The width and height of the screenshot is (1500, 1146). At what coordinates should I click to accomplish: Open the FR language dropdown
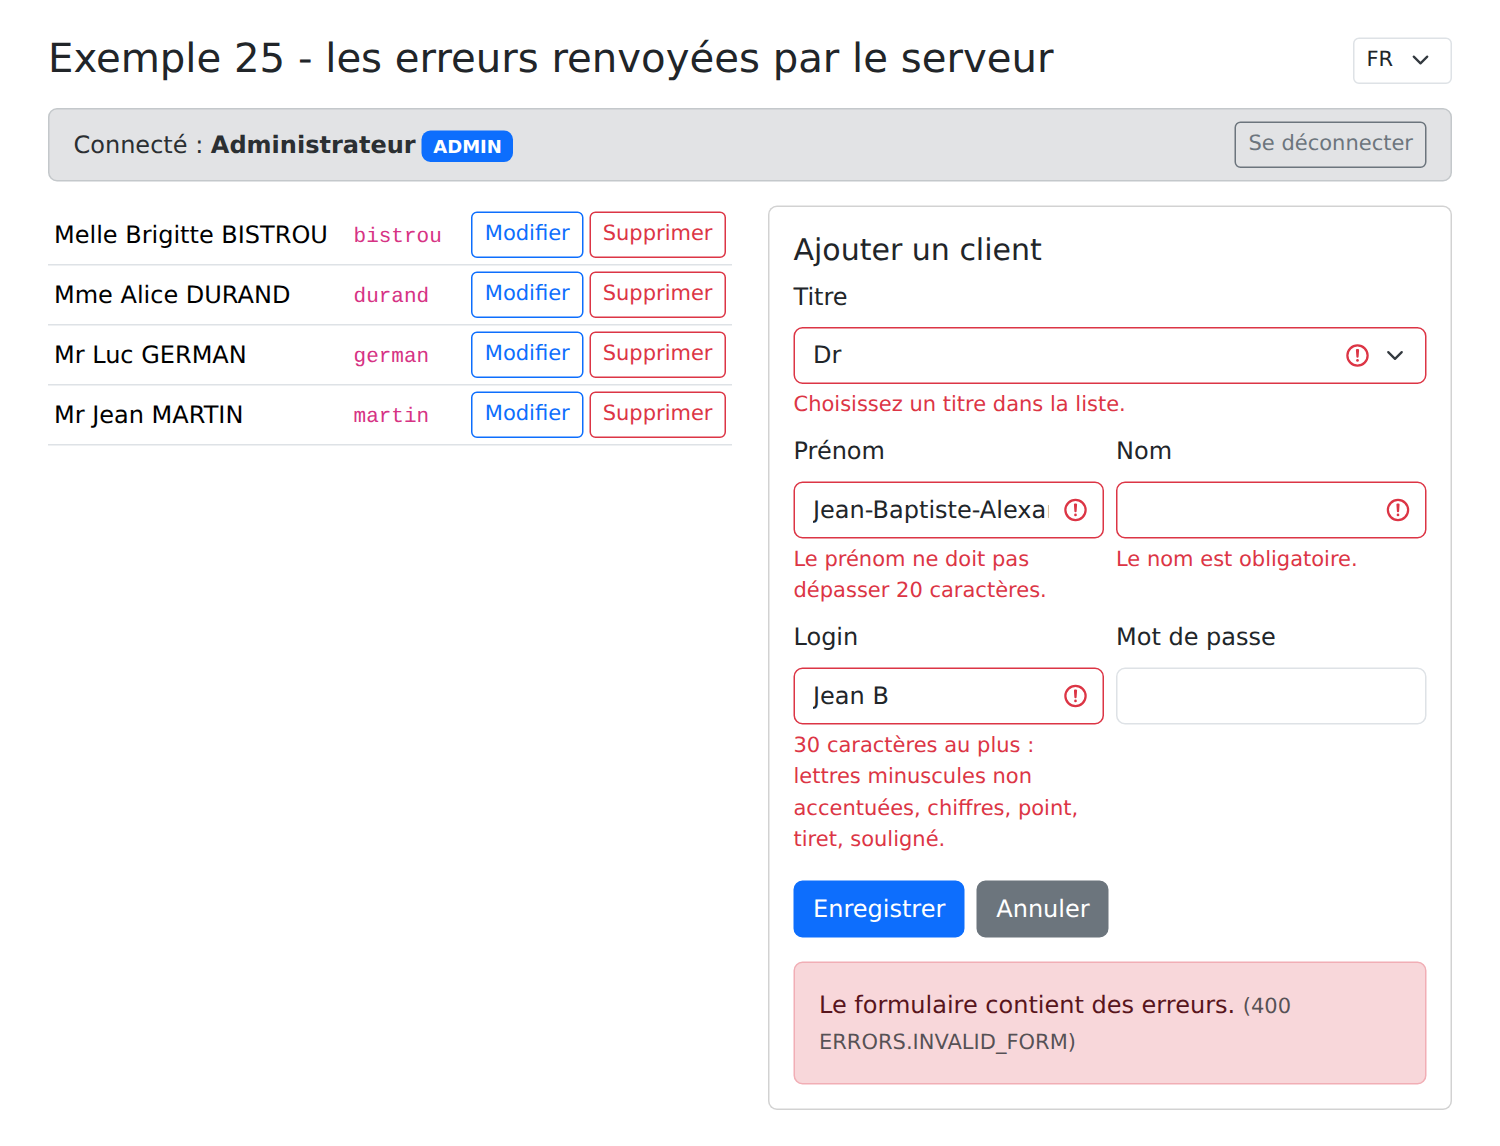tap(1401, 61)
